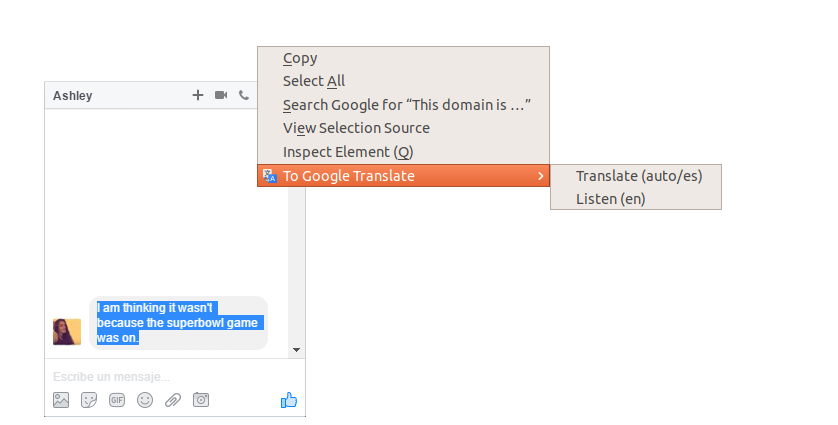838x425 pixels.
Task: Send a thumbs-up like
Action: [x=289, y=400]
